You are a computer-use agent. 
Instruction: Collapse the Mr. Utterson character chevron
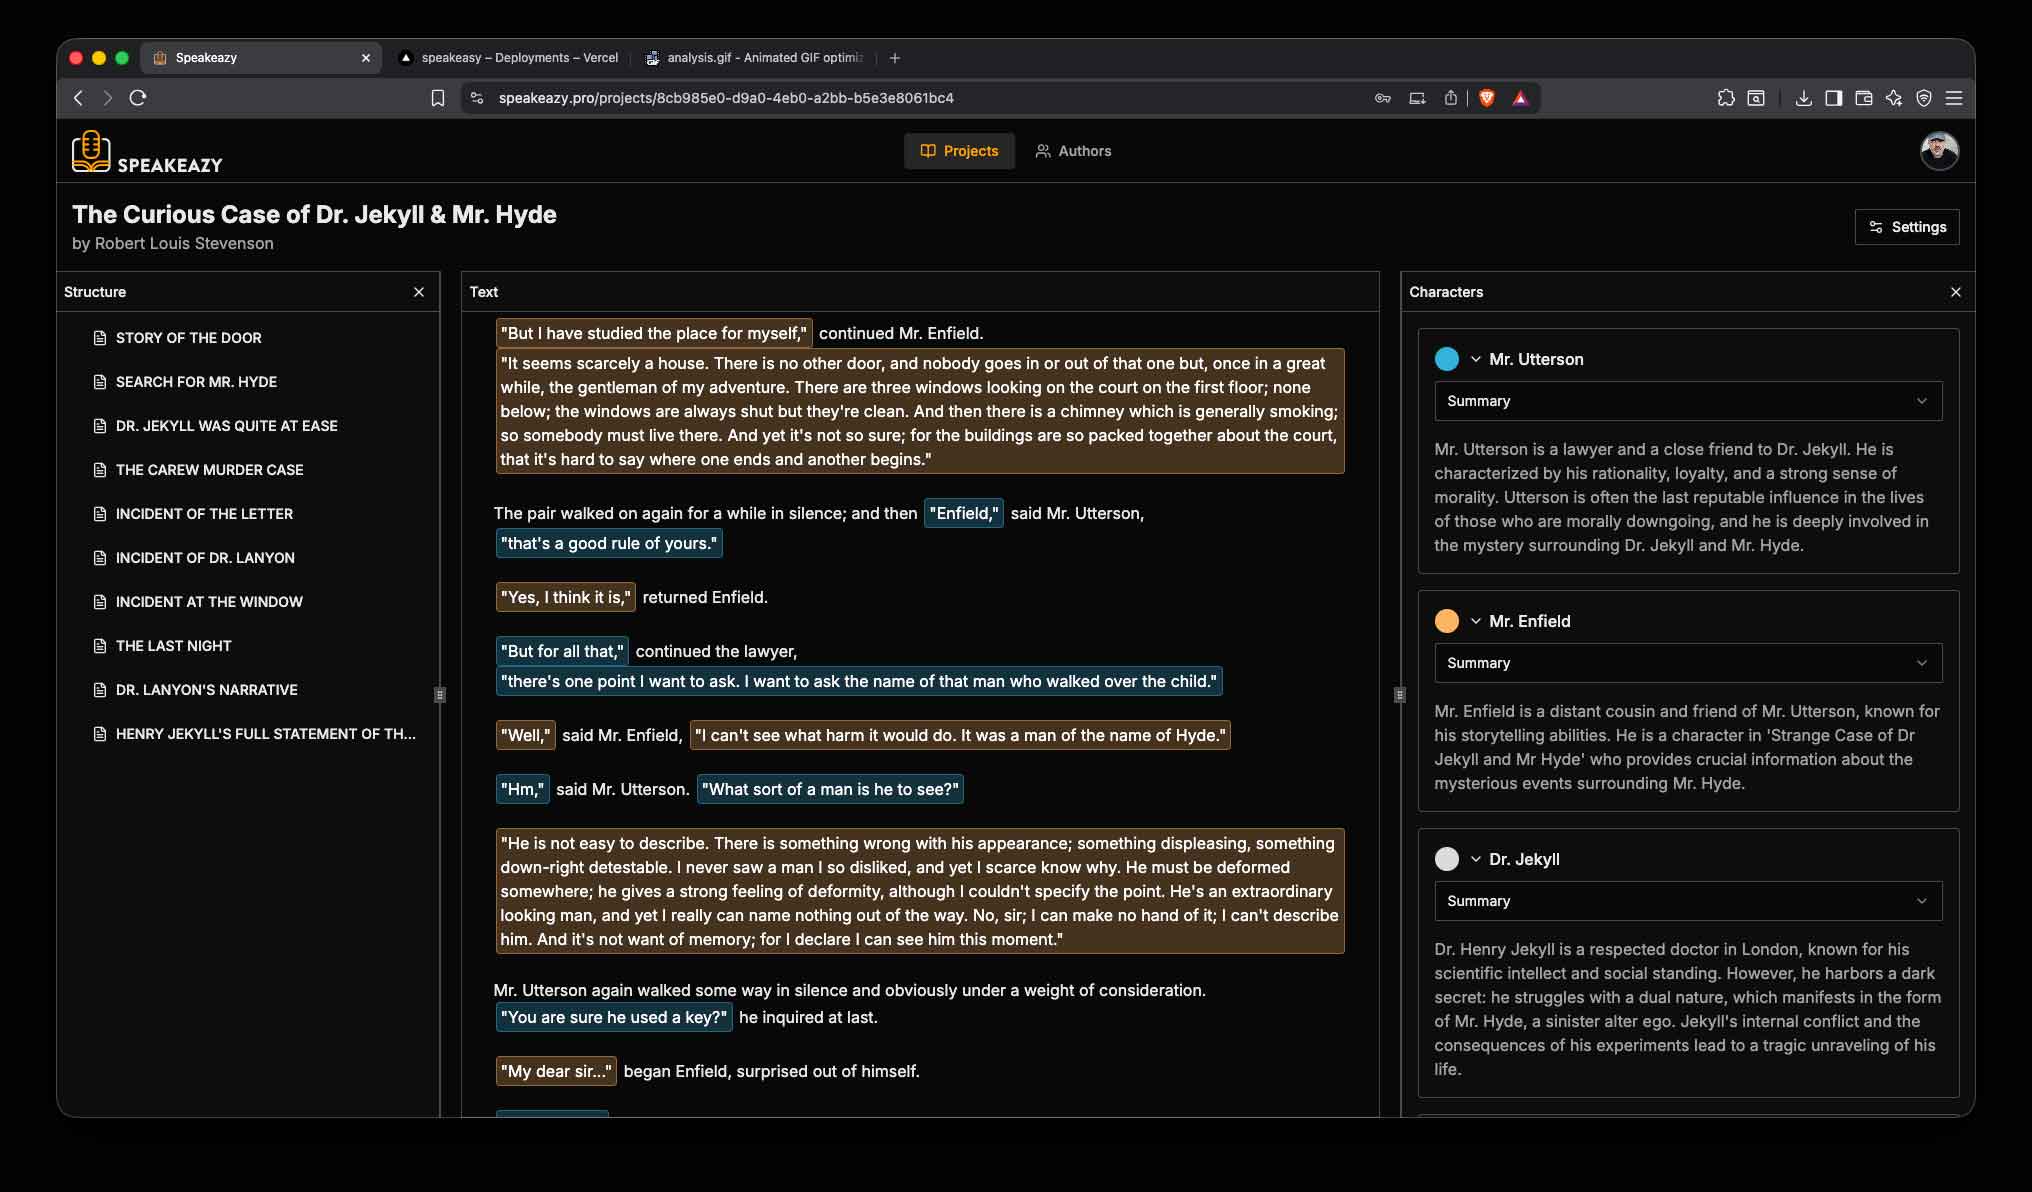(1475, 359)
